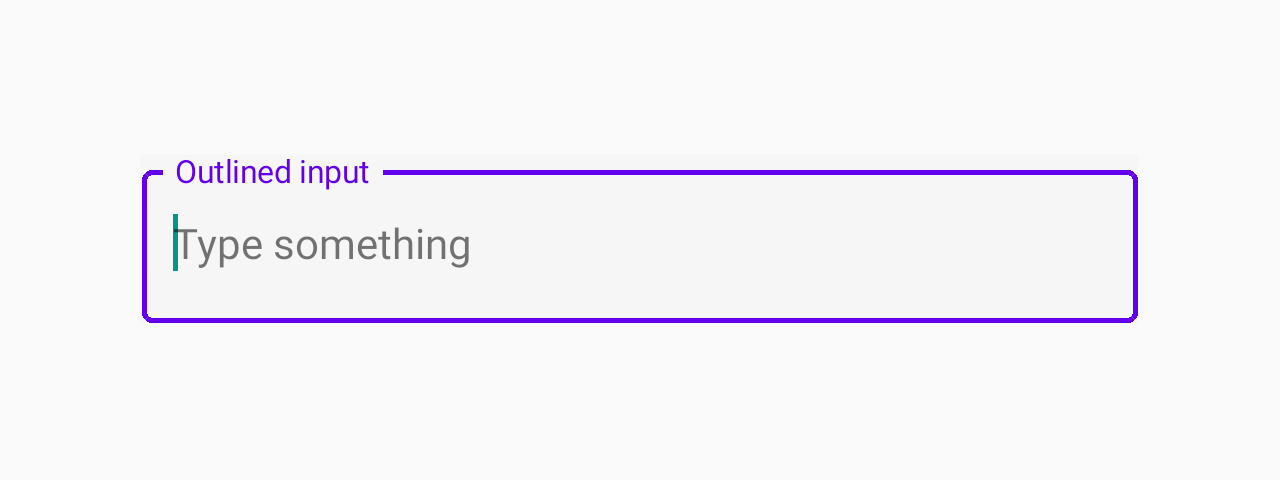Image resolution: width=1280 pixels, height=480 pixels.
Task: Click the Outlined input text field
Action: tap(640, 246)
